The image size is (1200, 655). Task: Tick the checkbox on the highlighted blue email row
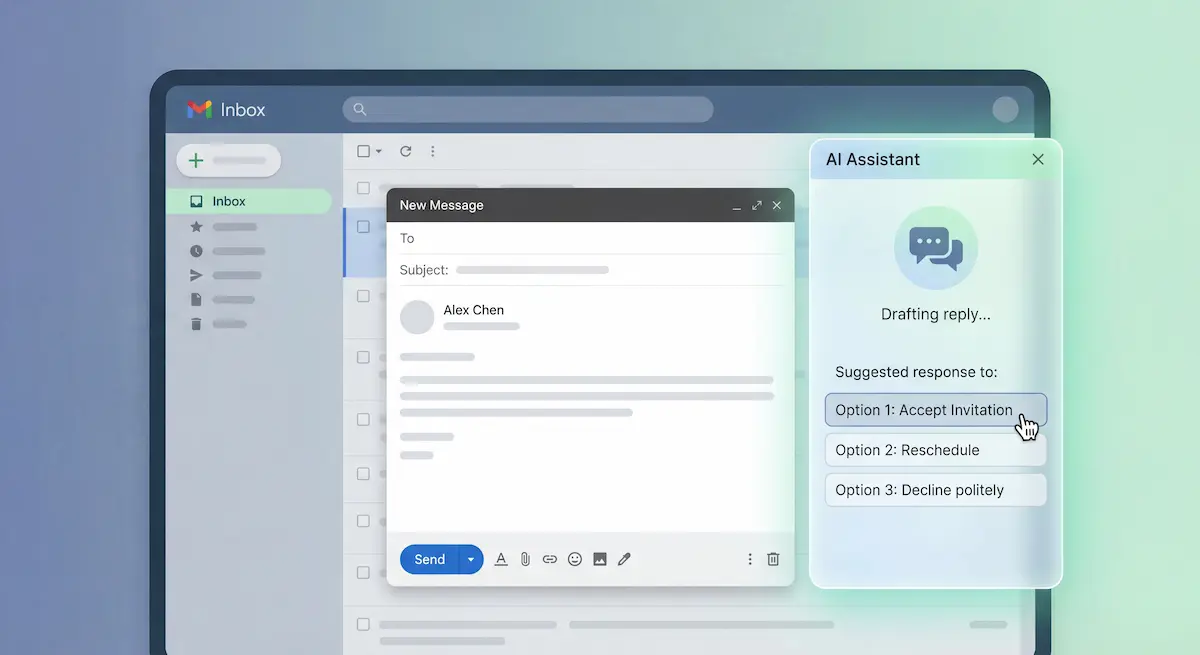(x=363, y=227)
